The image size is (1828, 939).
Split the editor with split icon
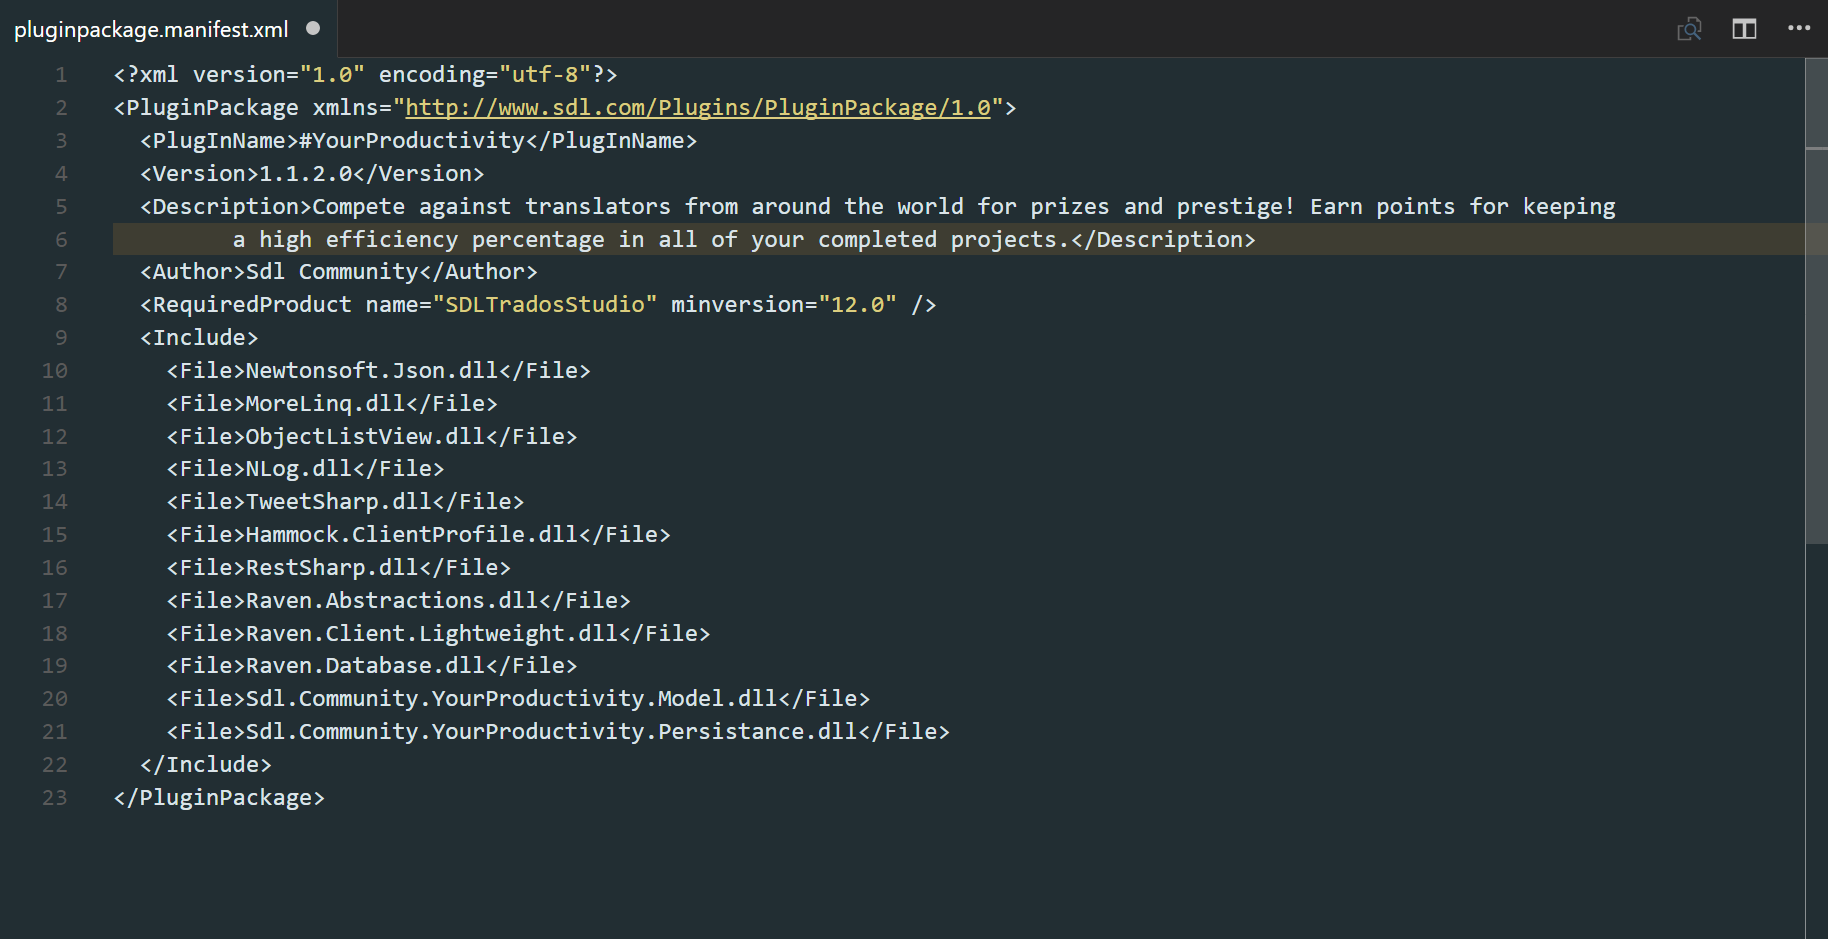tap(1744, 29)
